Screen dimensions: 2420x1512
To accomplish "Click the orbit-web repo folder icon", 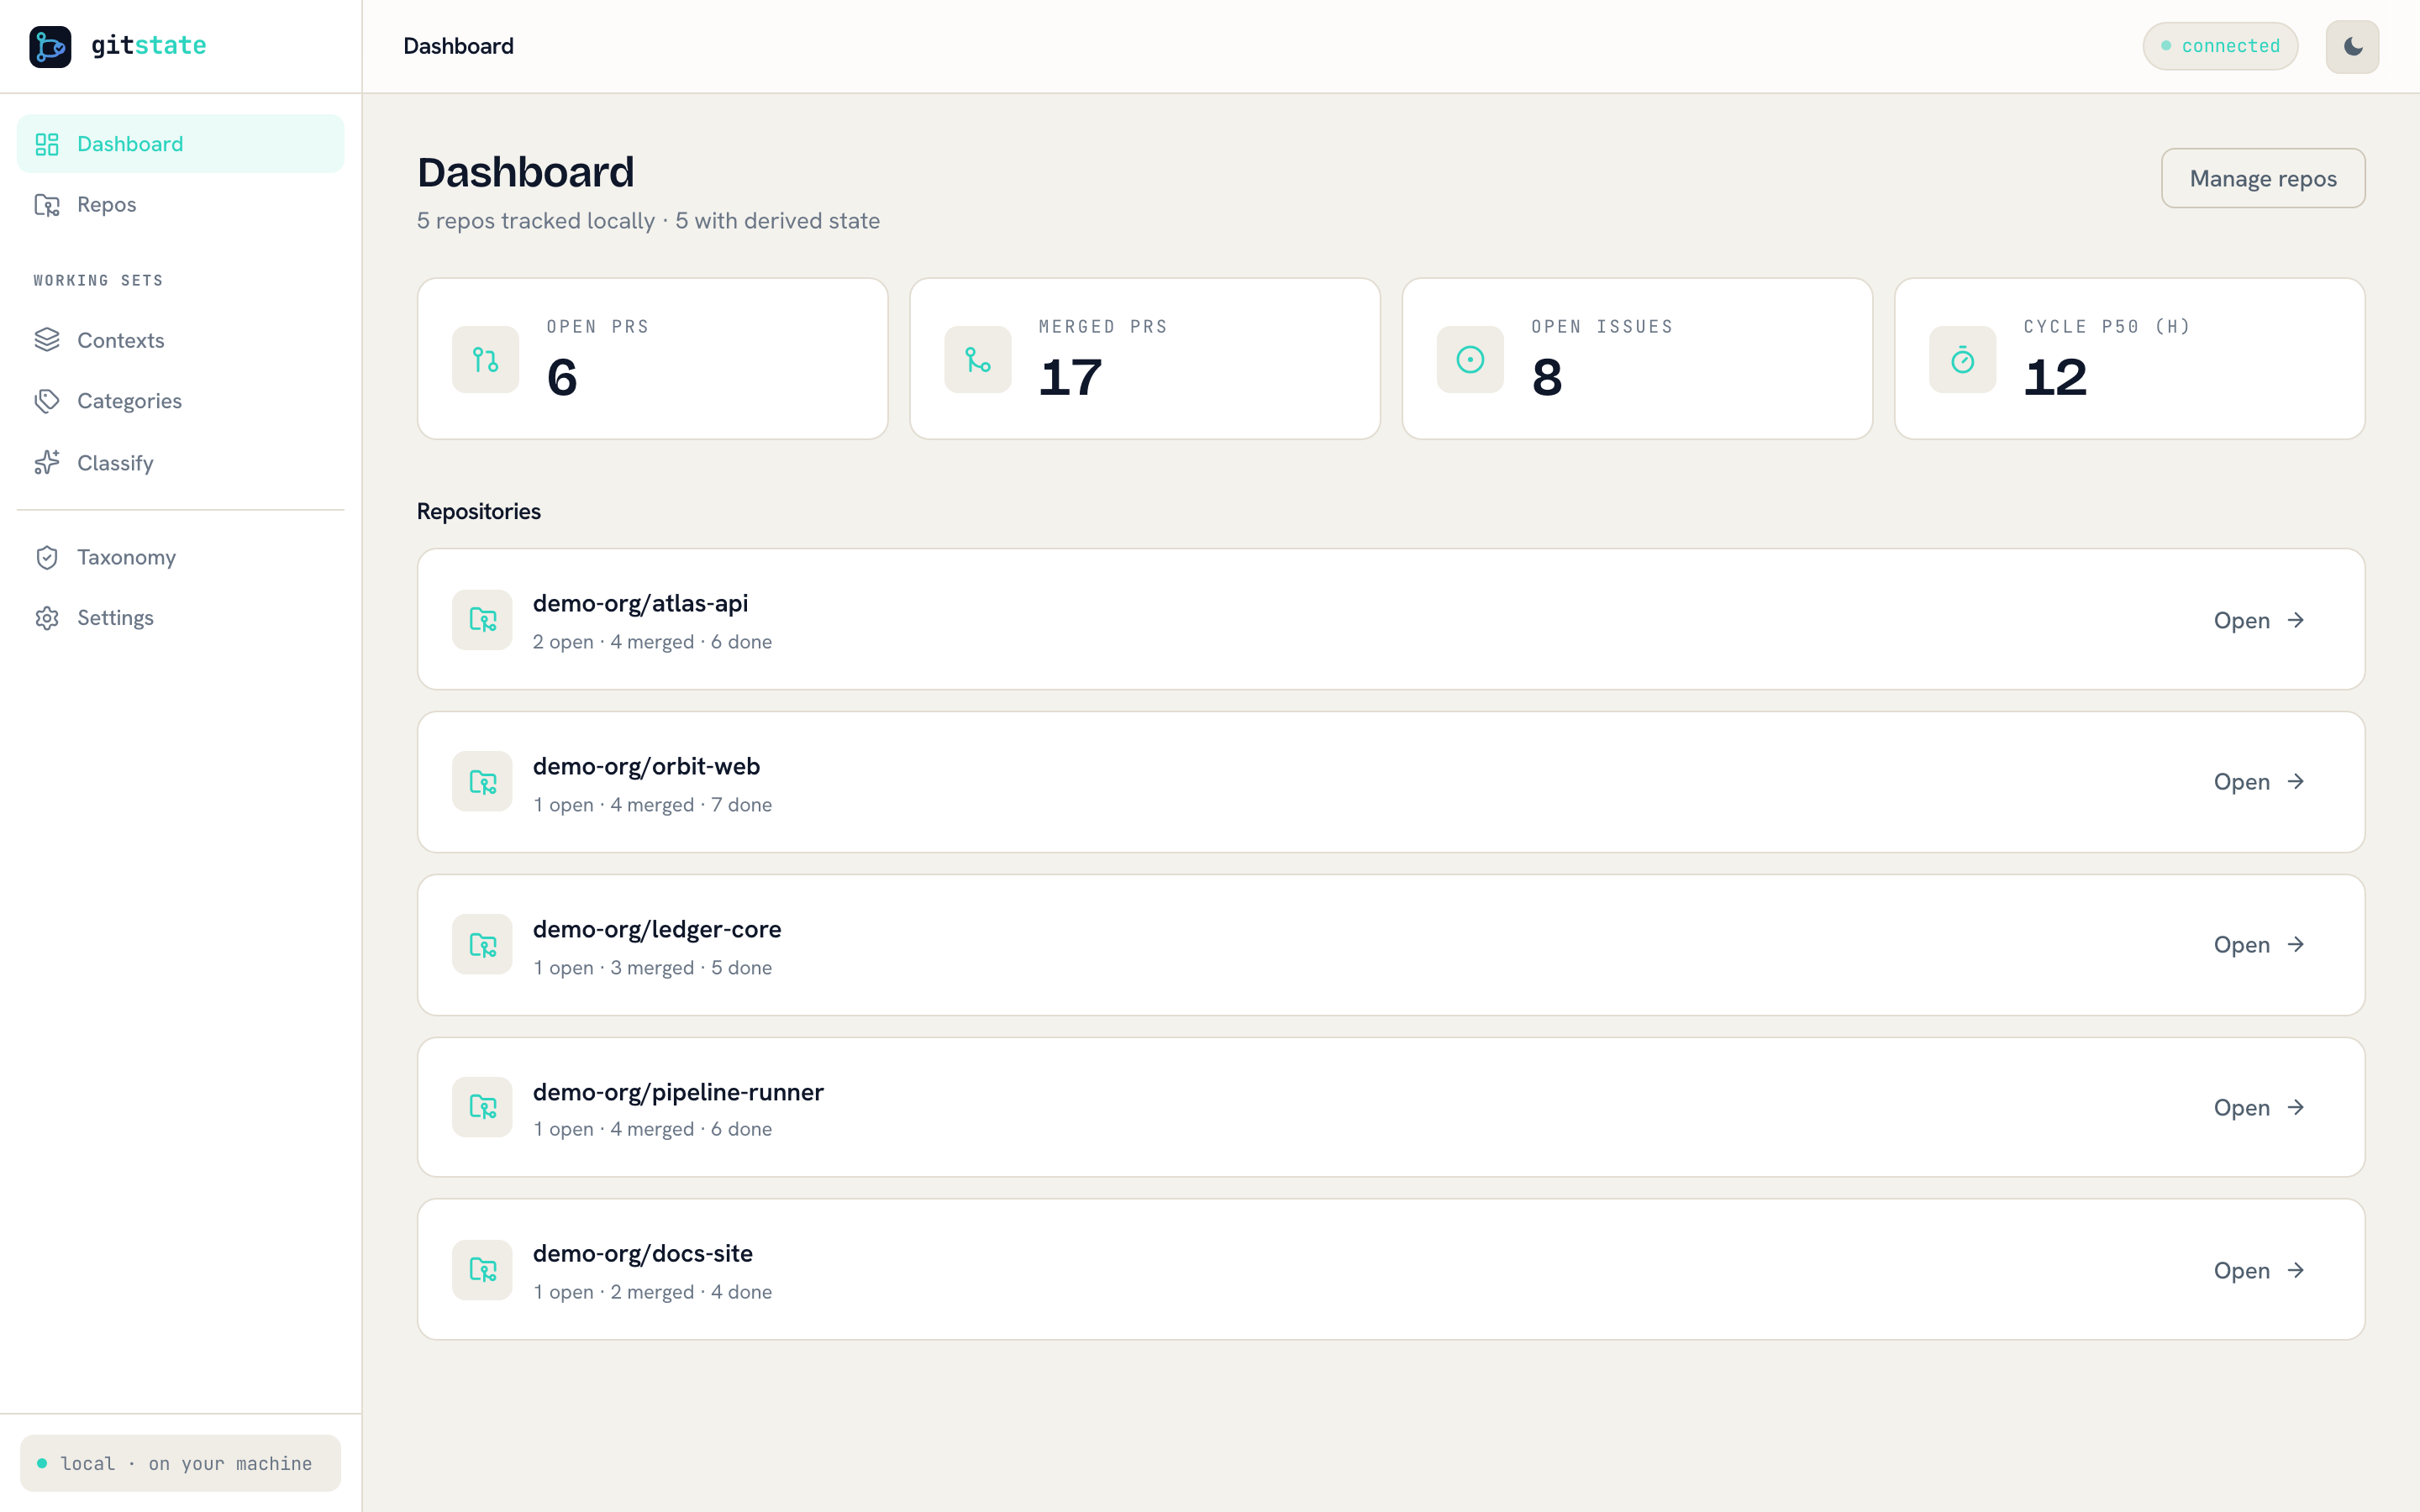I will pyautogui.click(x=482, y=782).
